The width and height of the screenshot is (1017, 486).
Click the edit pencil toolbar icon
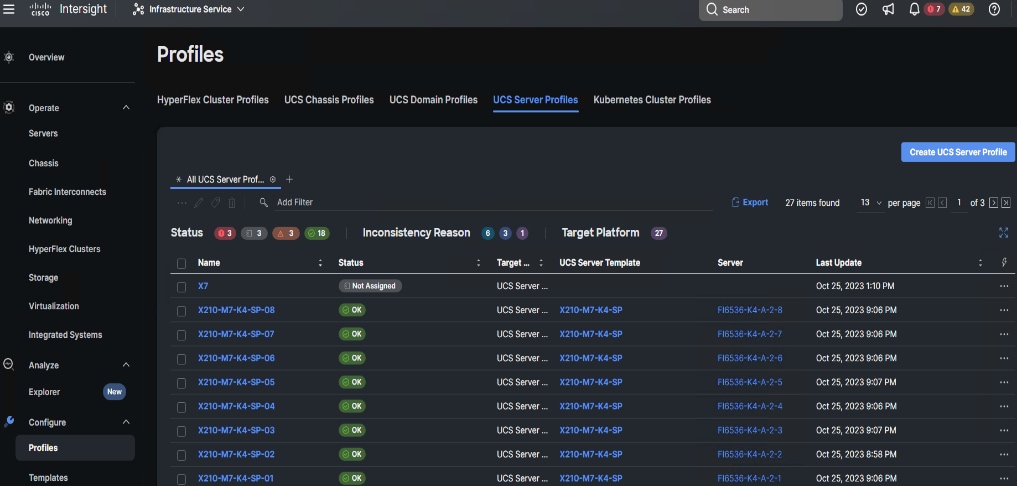click(x=198, y=202)
